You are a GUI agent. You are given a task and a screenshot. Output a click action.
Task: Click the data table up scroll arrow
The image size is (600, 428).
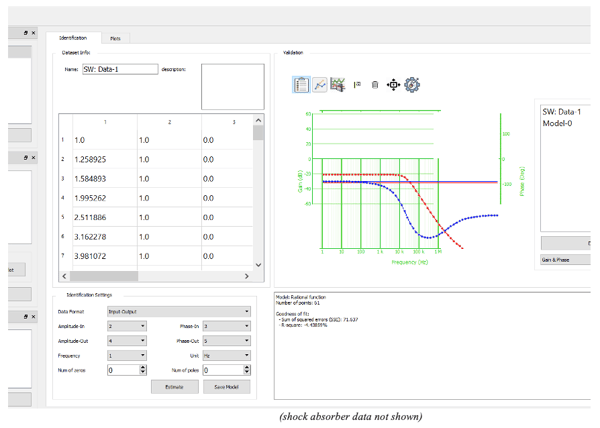coord(258,120)
